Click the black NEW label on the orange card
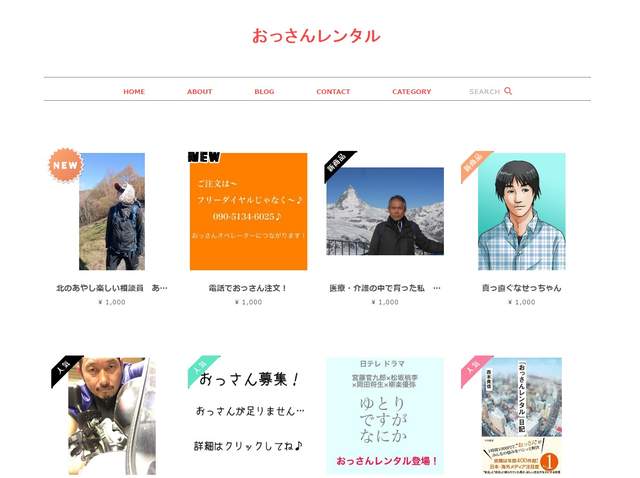640x478 pixels. 204,158
